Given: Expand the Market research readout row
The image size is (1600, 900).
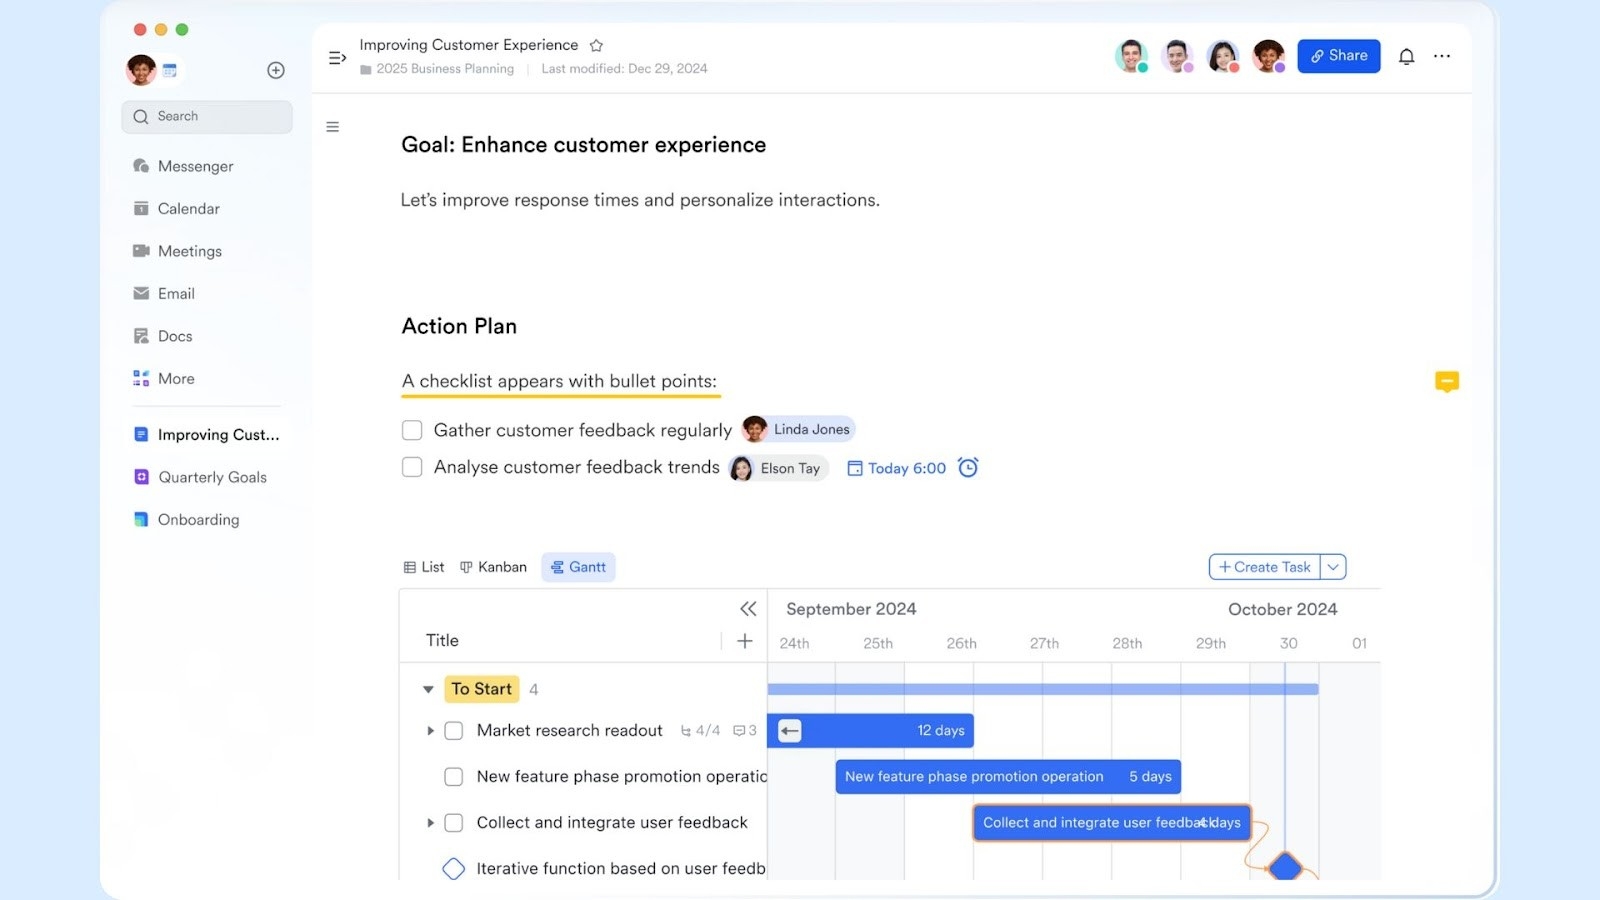Looking at the screenshot, I should point(430,731).
